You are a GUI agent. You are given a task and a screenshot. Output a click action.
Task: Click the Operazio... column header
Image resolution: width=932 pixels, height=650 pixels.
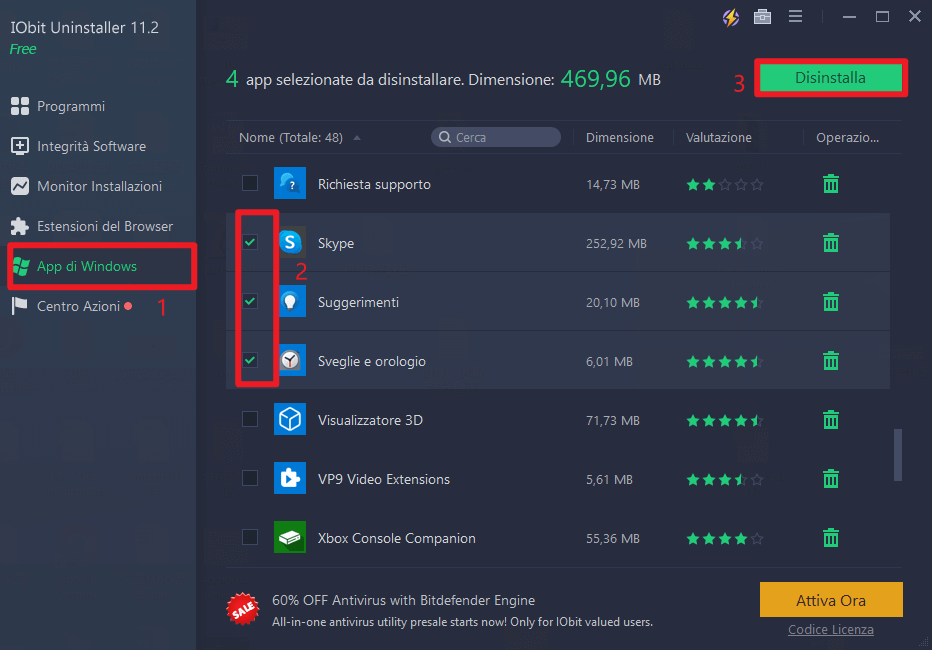click(x=847, y=138)
